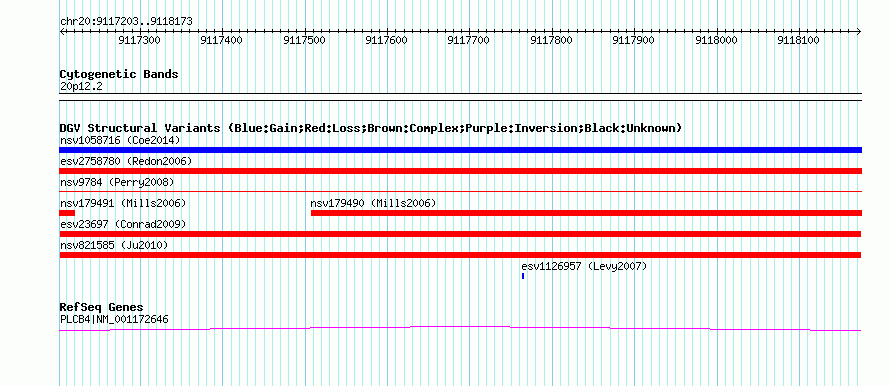Screen dimensions: 890x386
Task: Click the thin red nsv9784 variant line
Action: (x=460, y=192)
